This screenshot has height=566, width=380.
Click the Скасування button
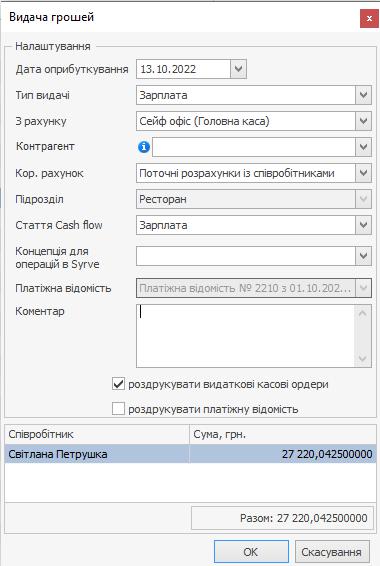332,552
